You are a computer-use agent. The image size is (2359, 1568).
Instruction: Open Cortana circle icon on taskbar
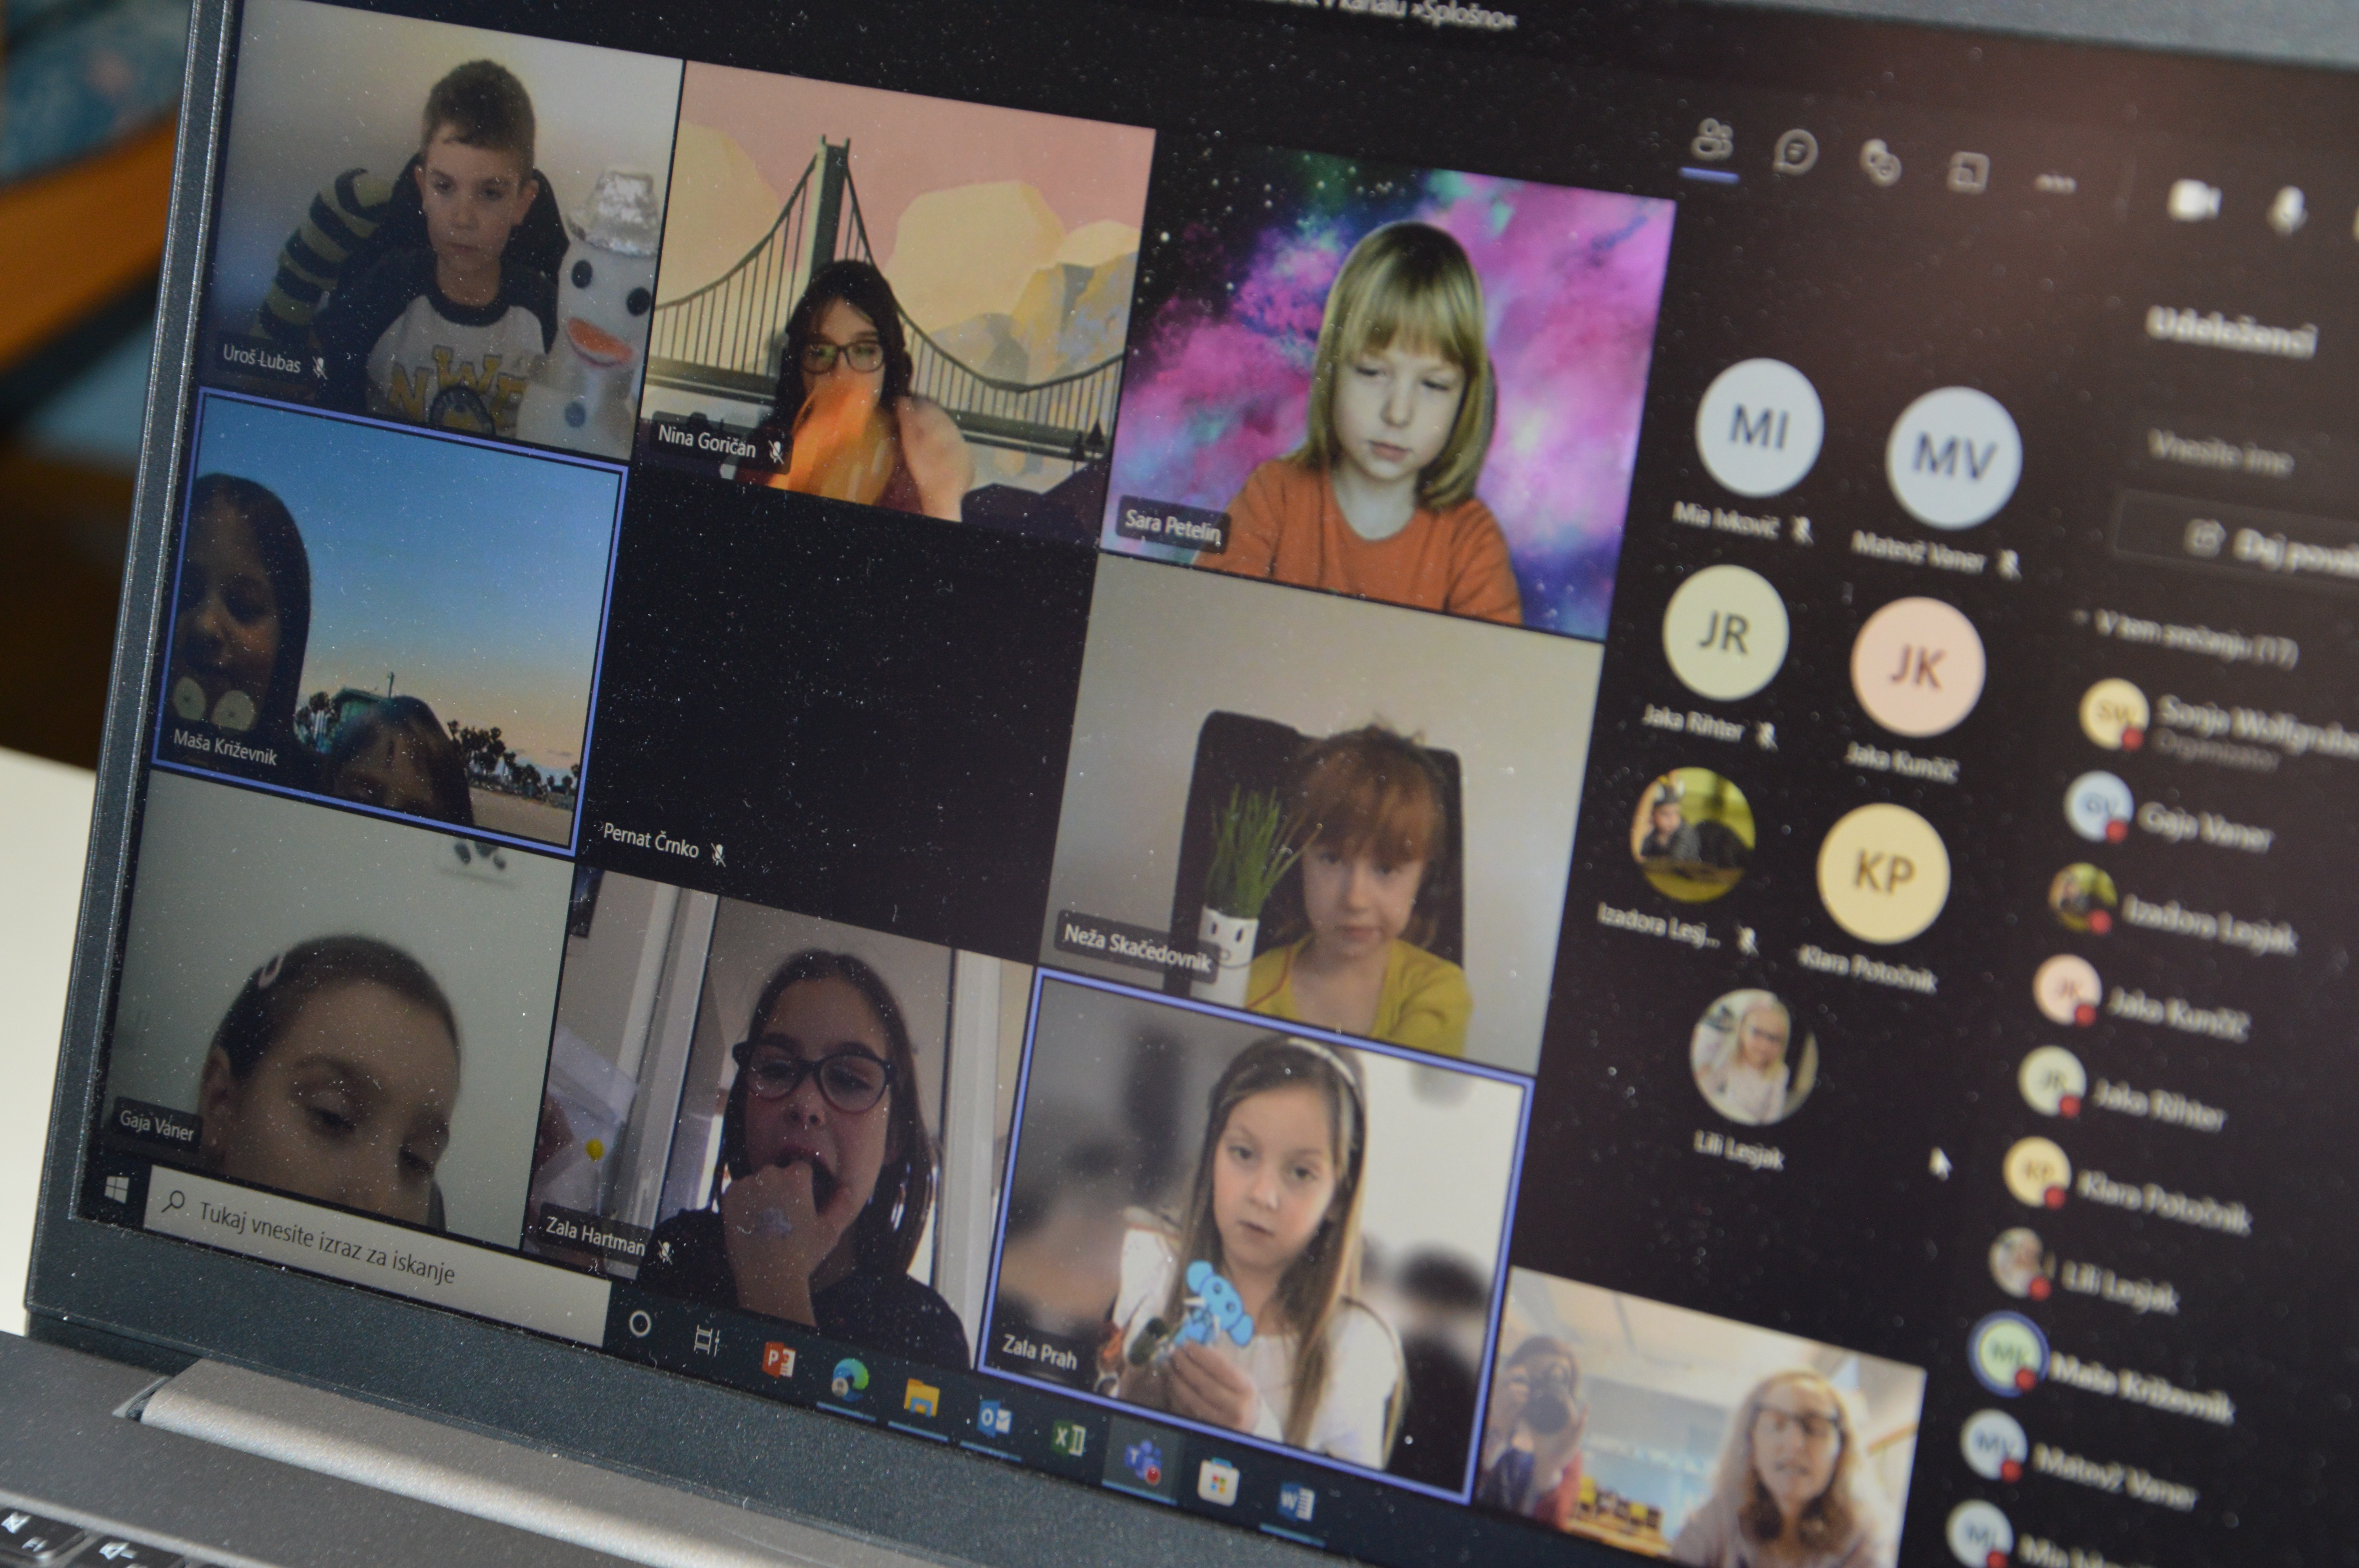tap(639, 1325)
